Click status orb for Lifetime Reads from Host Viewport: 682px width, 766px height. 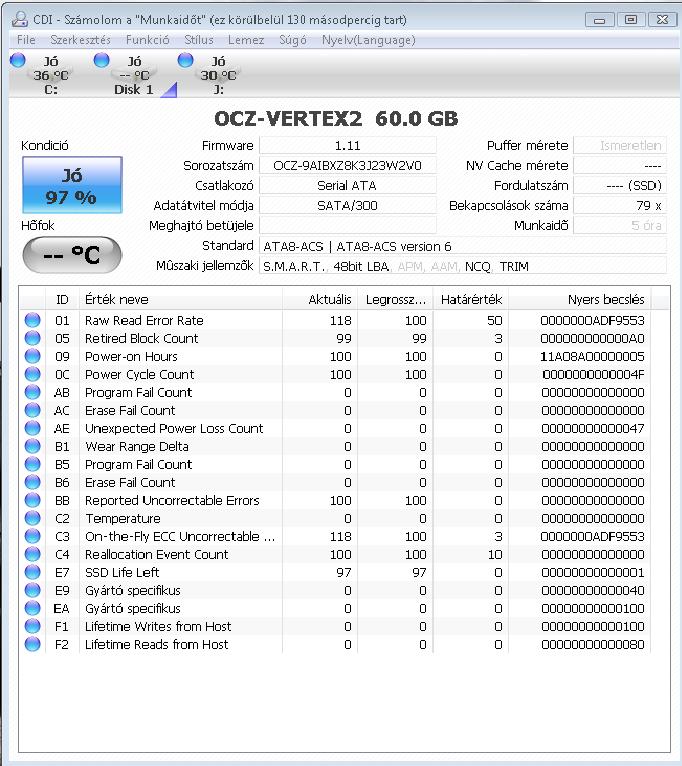click(32, 644)
